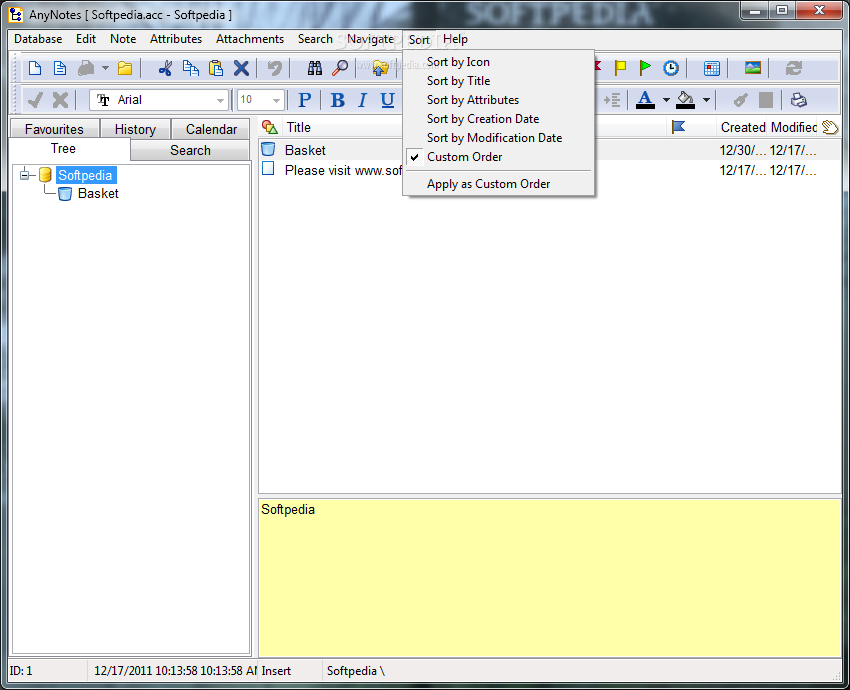Set the yellow flag on note
This screenshot has width=850, height=690.
coord(620,68)
